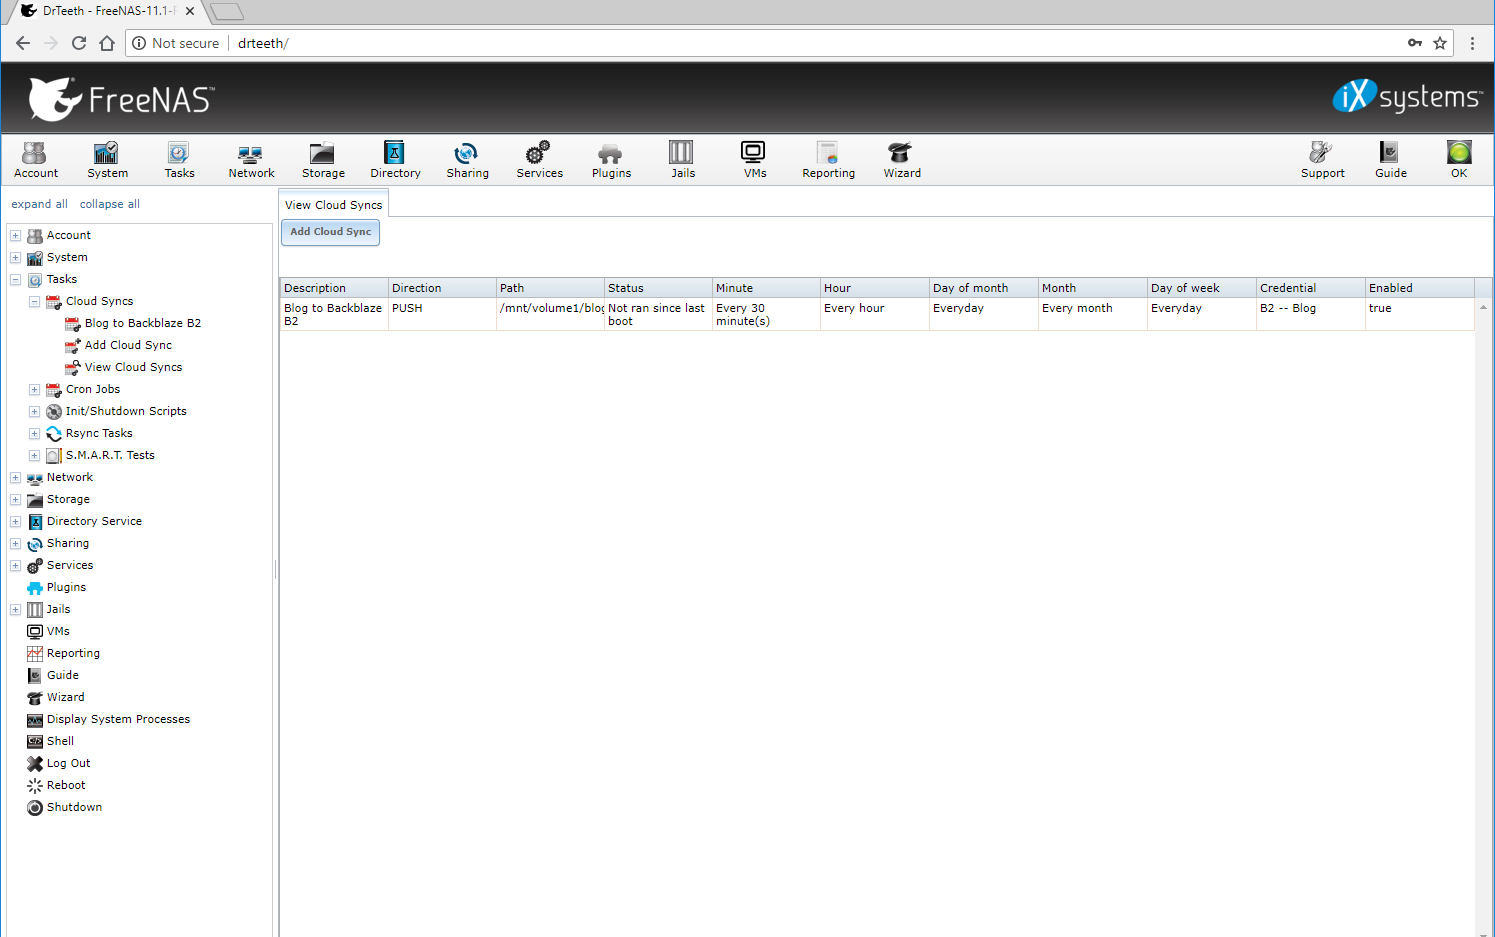Select Shell in the sidebar tree
The image size is (1495, 937).
(60, 742)
